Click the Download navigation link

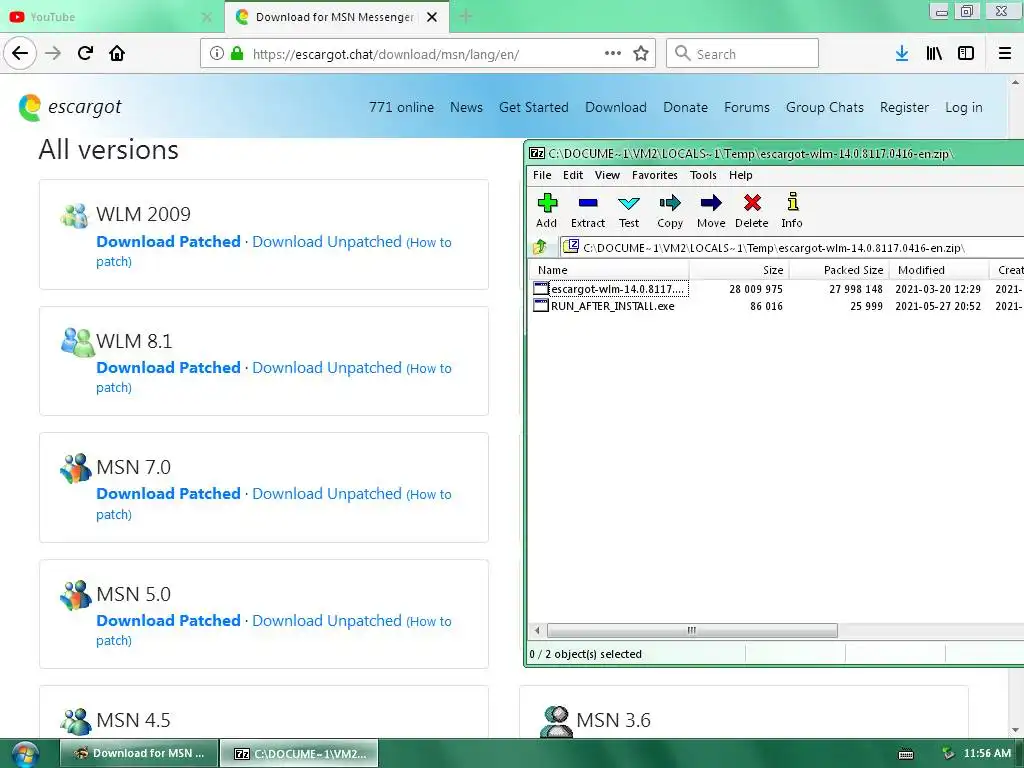(616, 107)
